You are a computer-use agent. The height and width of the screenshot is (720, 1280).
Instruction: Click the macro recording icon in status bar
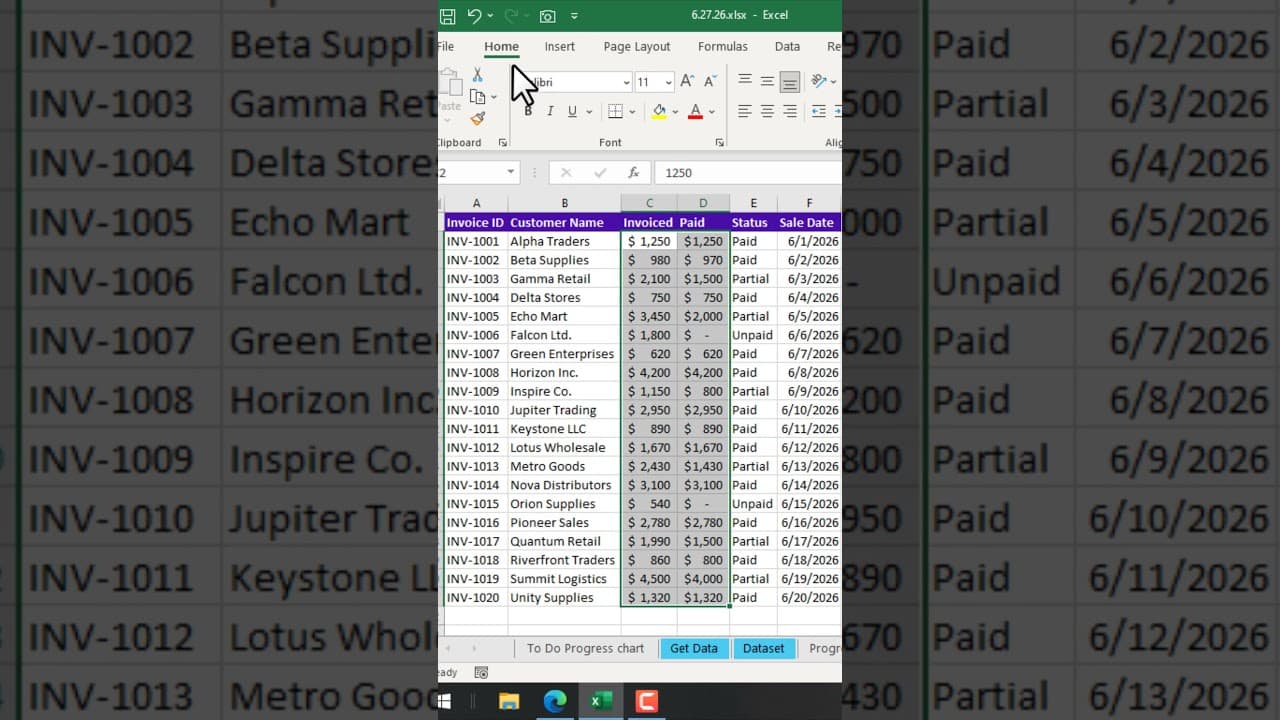click(481, 673)
